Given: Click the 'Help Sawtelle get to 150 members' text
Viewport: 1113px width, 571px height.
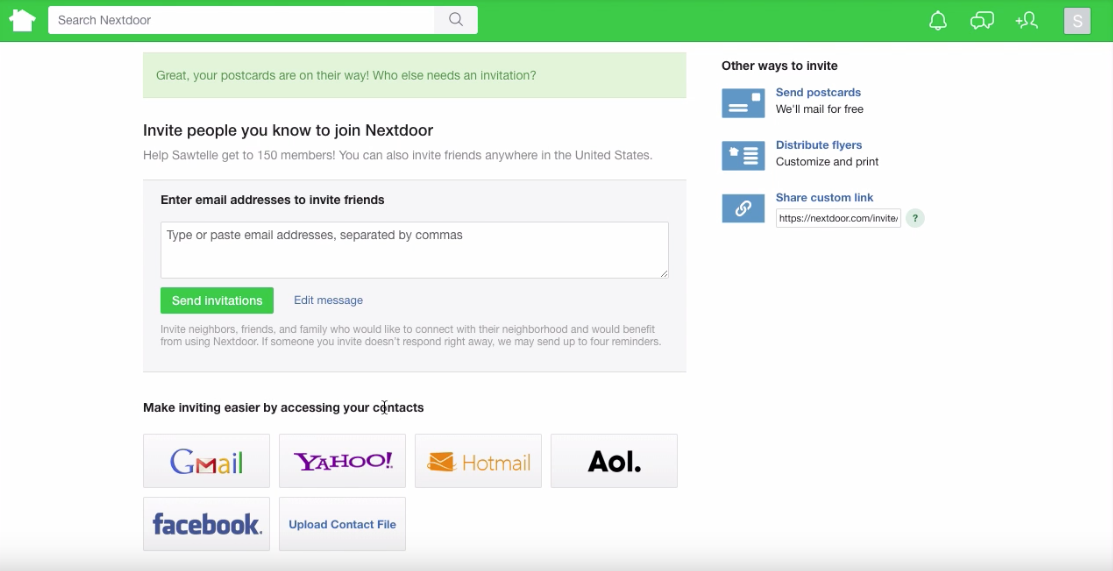Looking at the screenshot, I should pos(239,155).
